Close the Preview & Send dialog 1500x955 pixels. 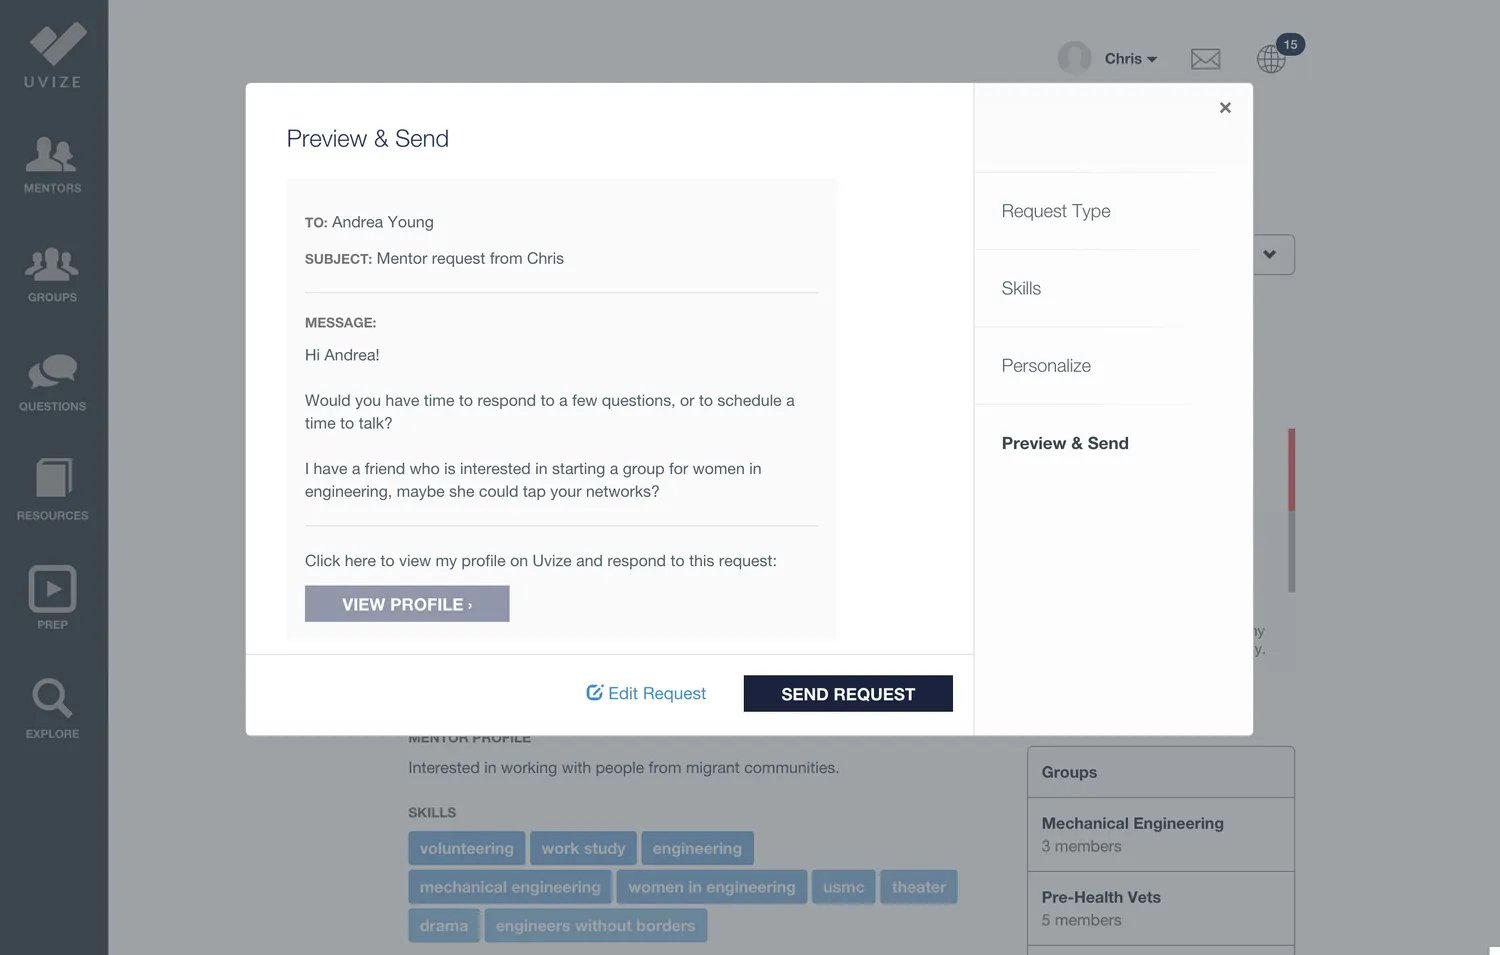coord(1225,108)
